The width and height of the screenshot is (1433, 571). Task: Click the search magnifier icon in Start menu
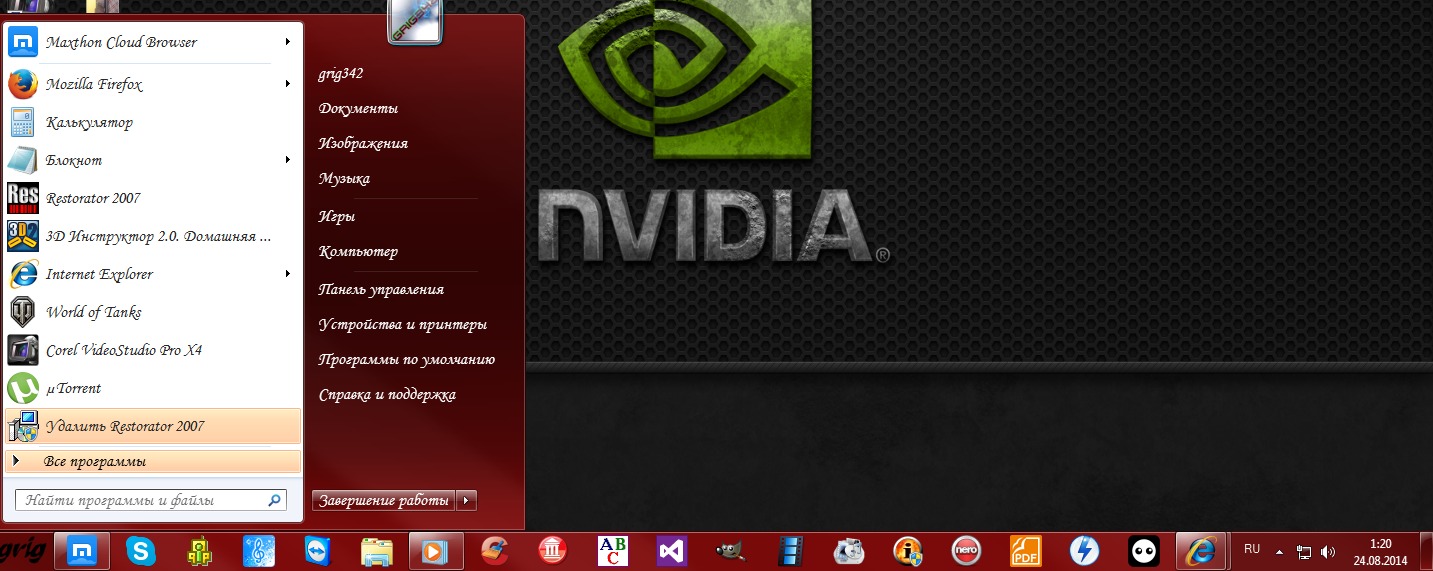(274, 500)
